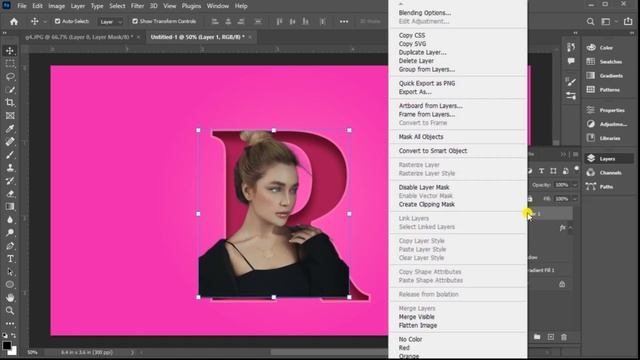Create a new group folder icon

click(537, 337)
